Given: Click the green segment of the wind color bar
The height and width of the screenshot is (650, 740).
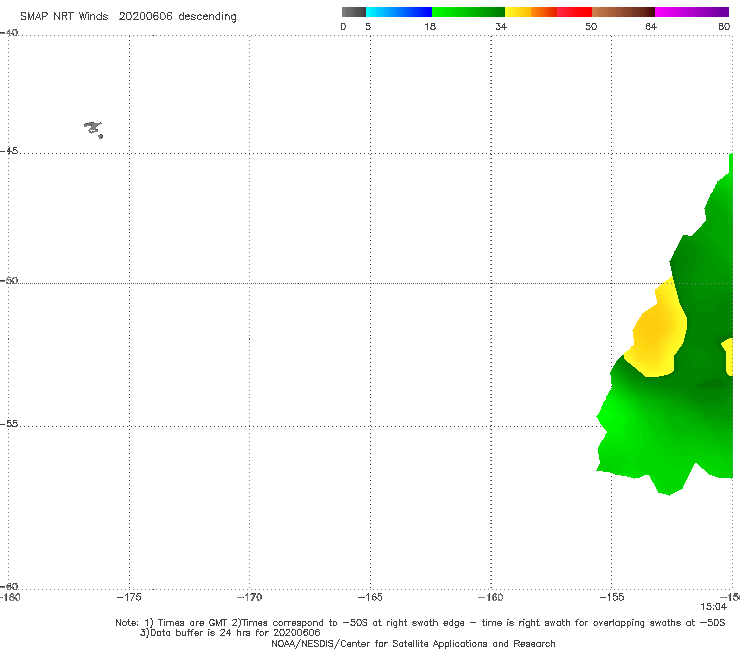Looking at the screenshot, I should click(468, 12).
